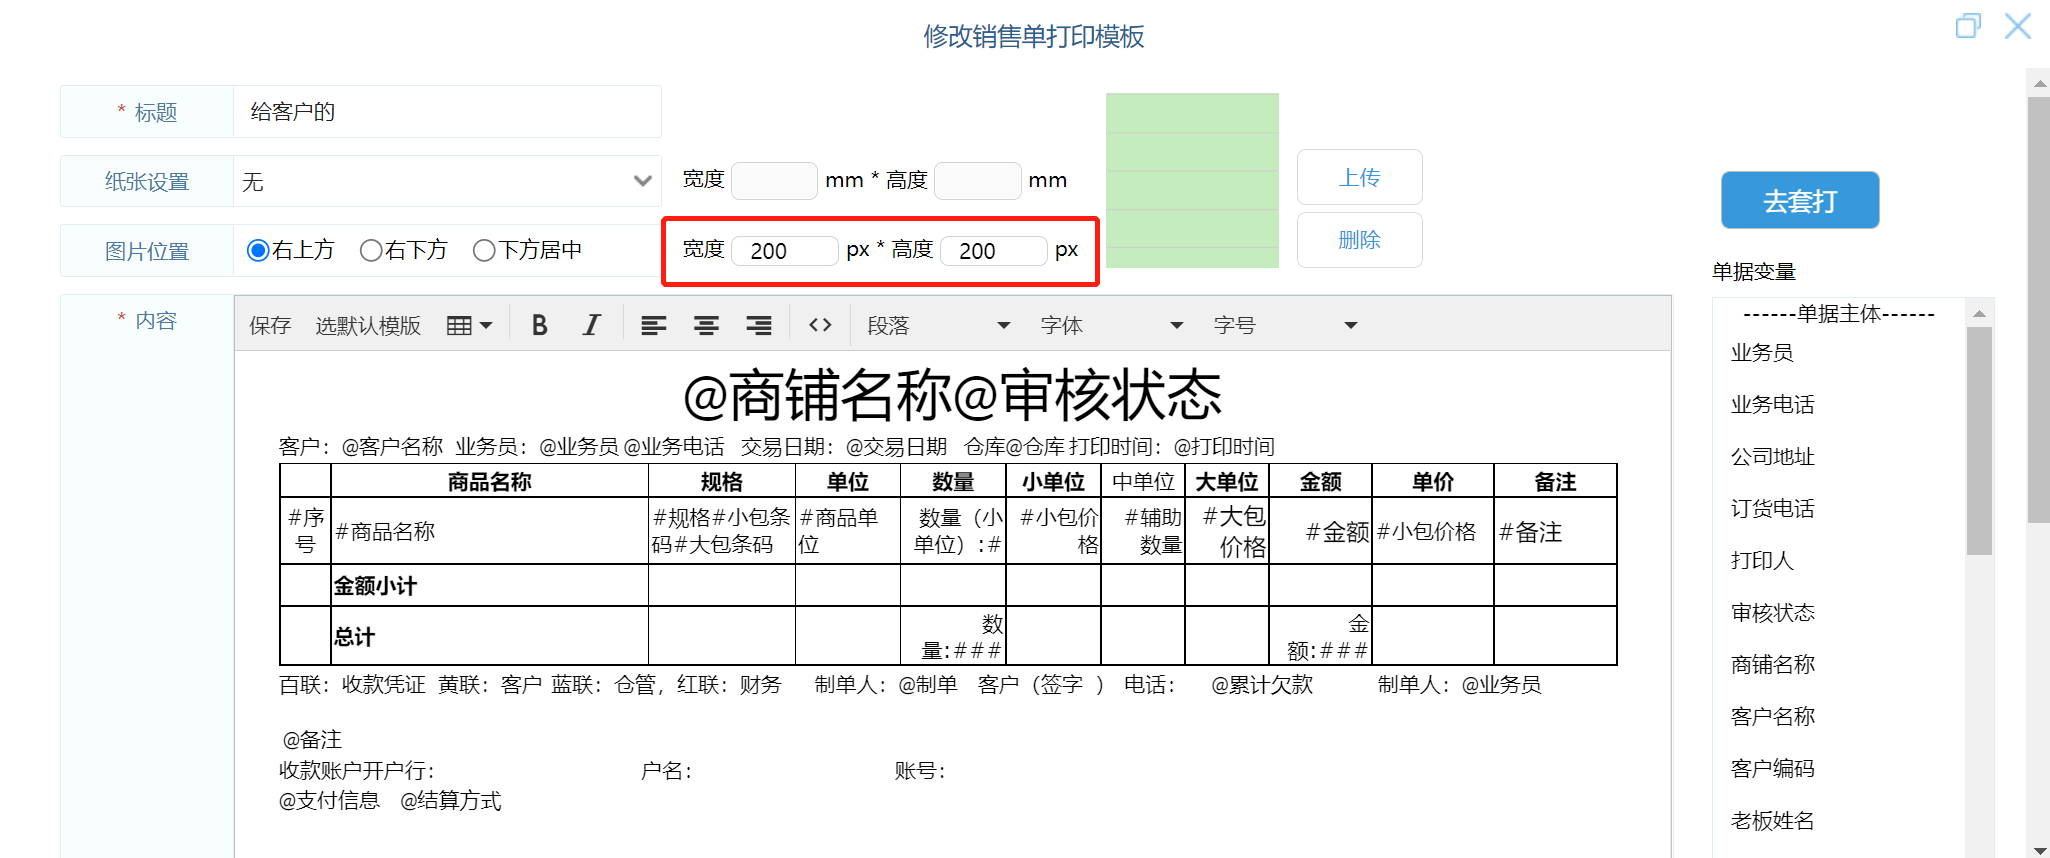The width and height of the screenshot is (2050, 858).
Task: Toggle bold formatting in editor toolbar
Action: point(539,325)
